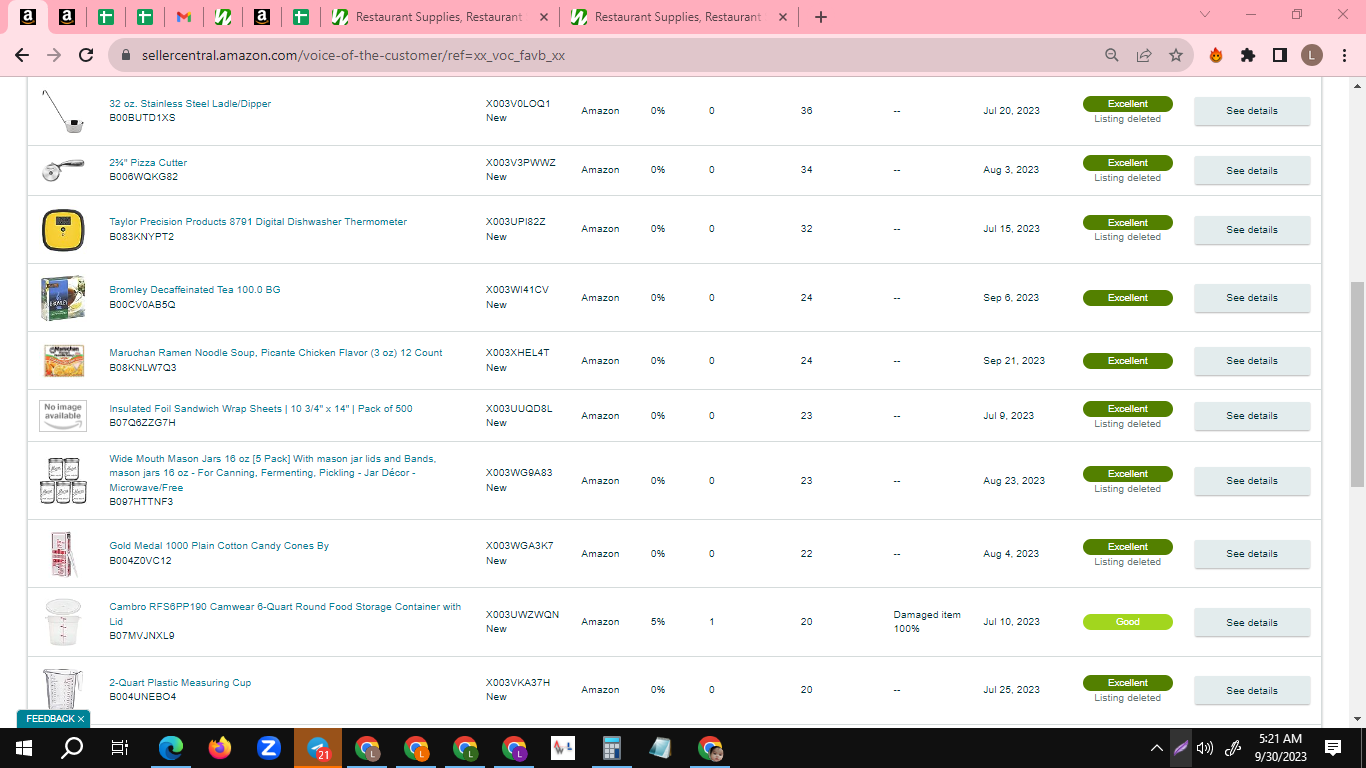The image size is (1366, 768).
Task: Click the purple feather tray icon
Action: click(1180, 748)
